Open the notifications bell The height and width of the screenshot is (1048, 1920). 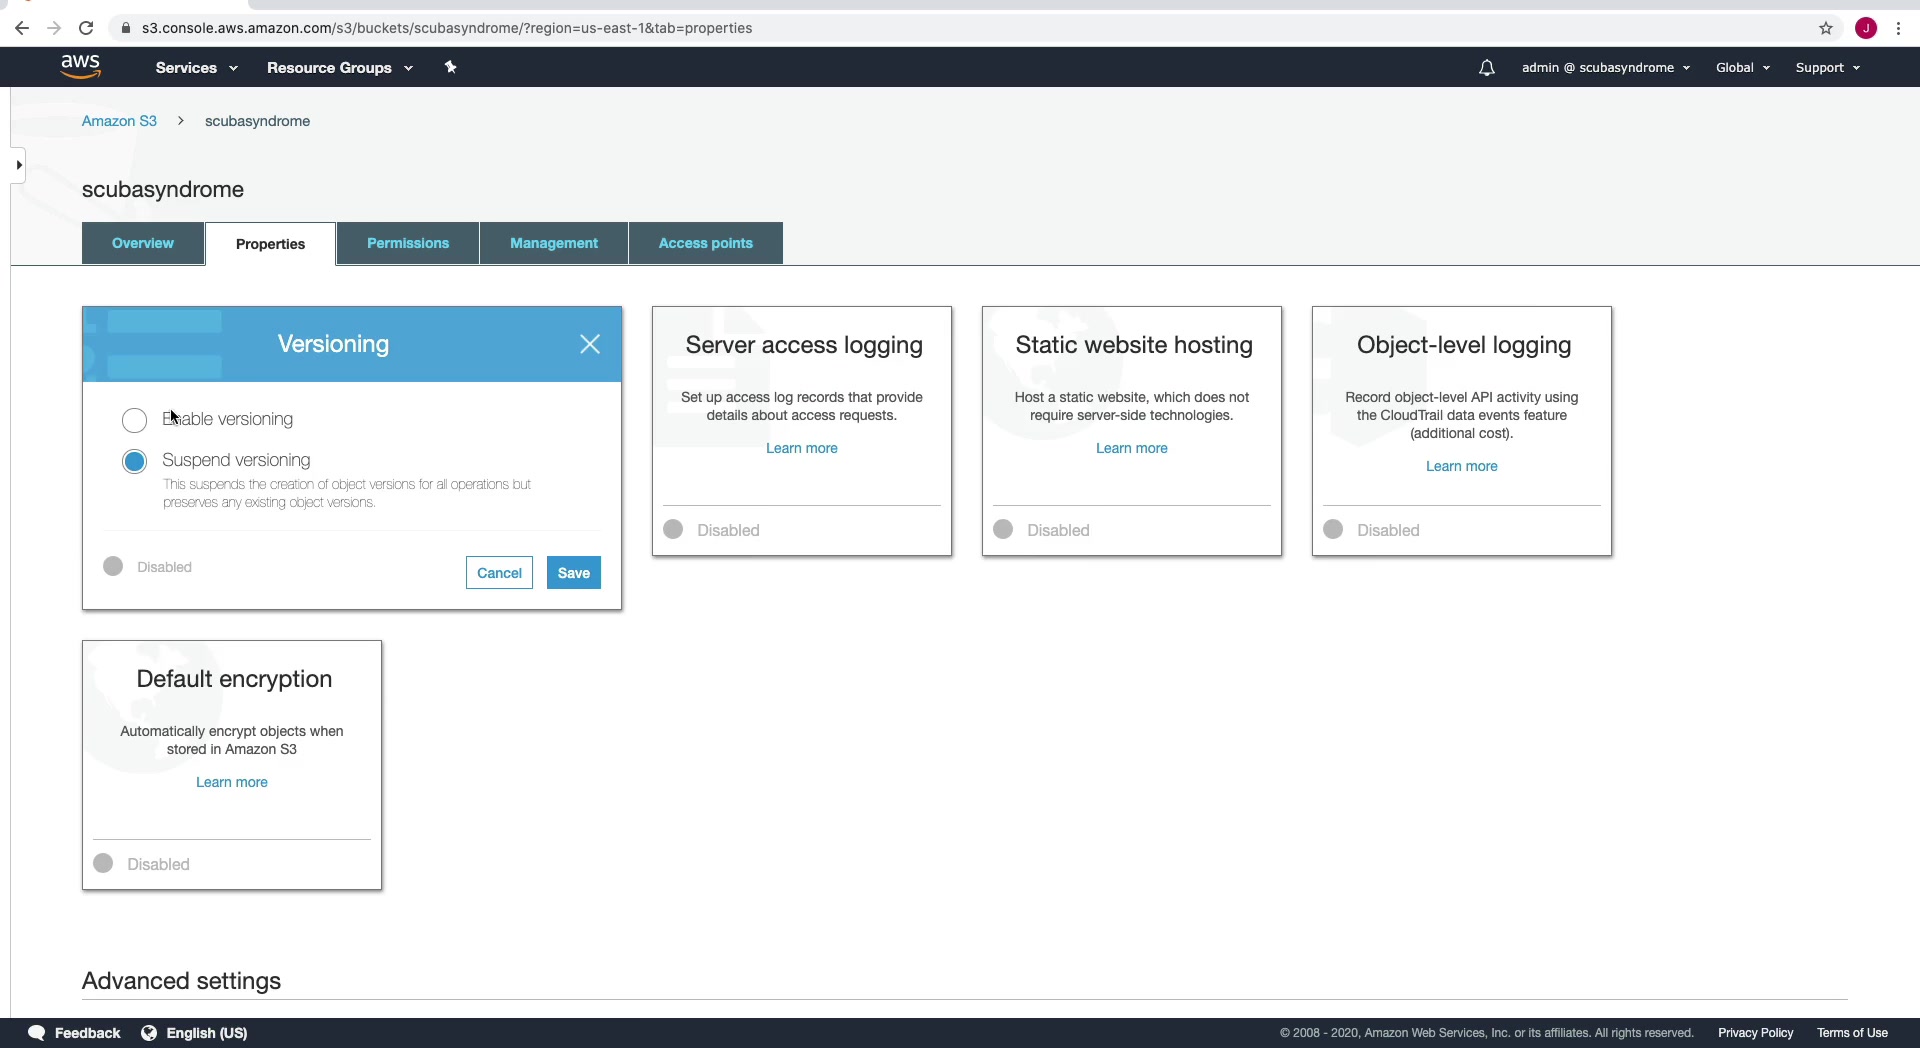click(1487, 68)
